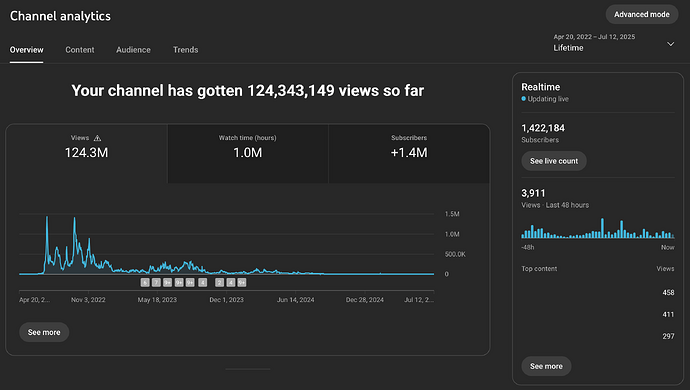The width and height of the screenshot is (690, 390).
Task: Go to the Trends tab
Action: (185, 50)
